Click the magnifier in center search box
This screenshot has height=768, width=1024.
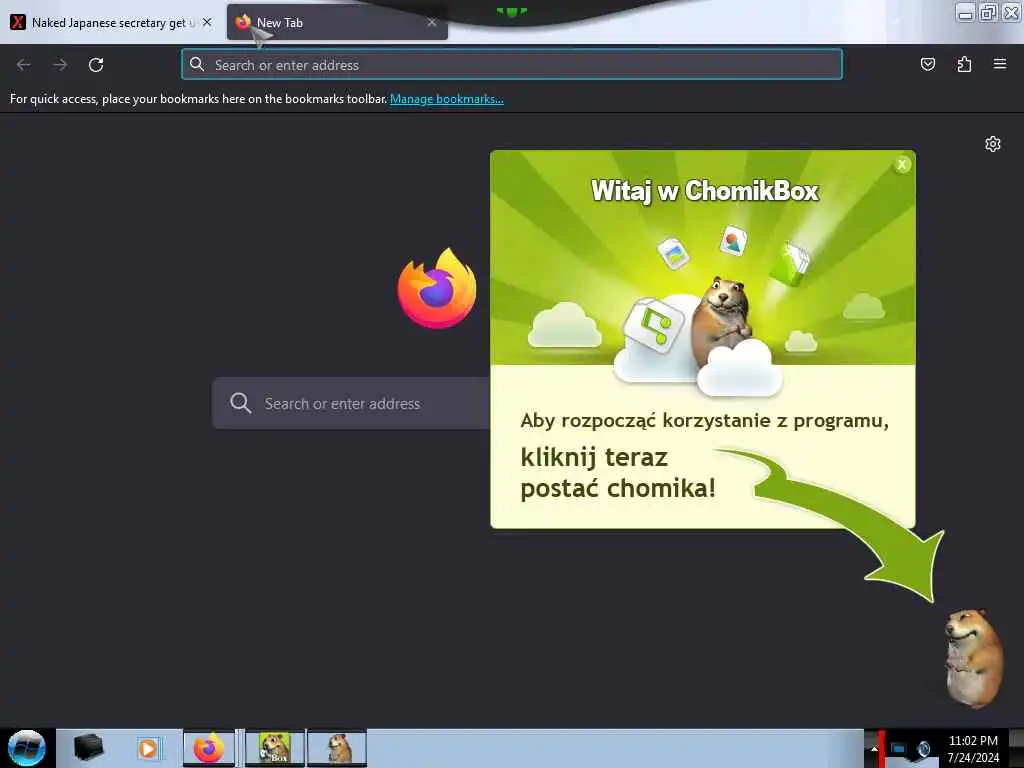point(240,403)
